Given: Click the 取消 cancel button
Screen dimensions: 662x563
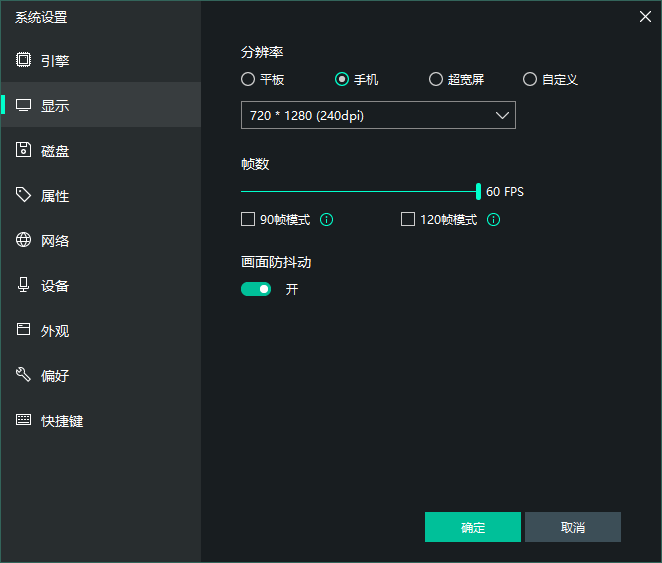Looking at the screenshot, I should pyautogui.click(x=573, y=527).
